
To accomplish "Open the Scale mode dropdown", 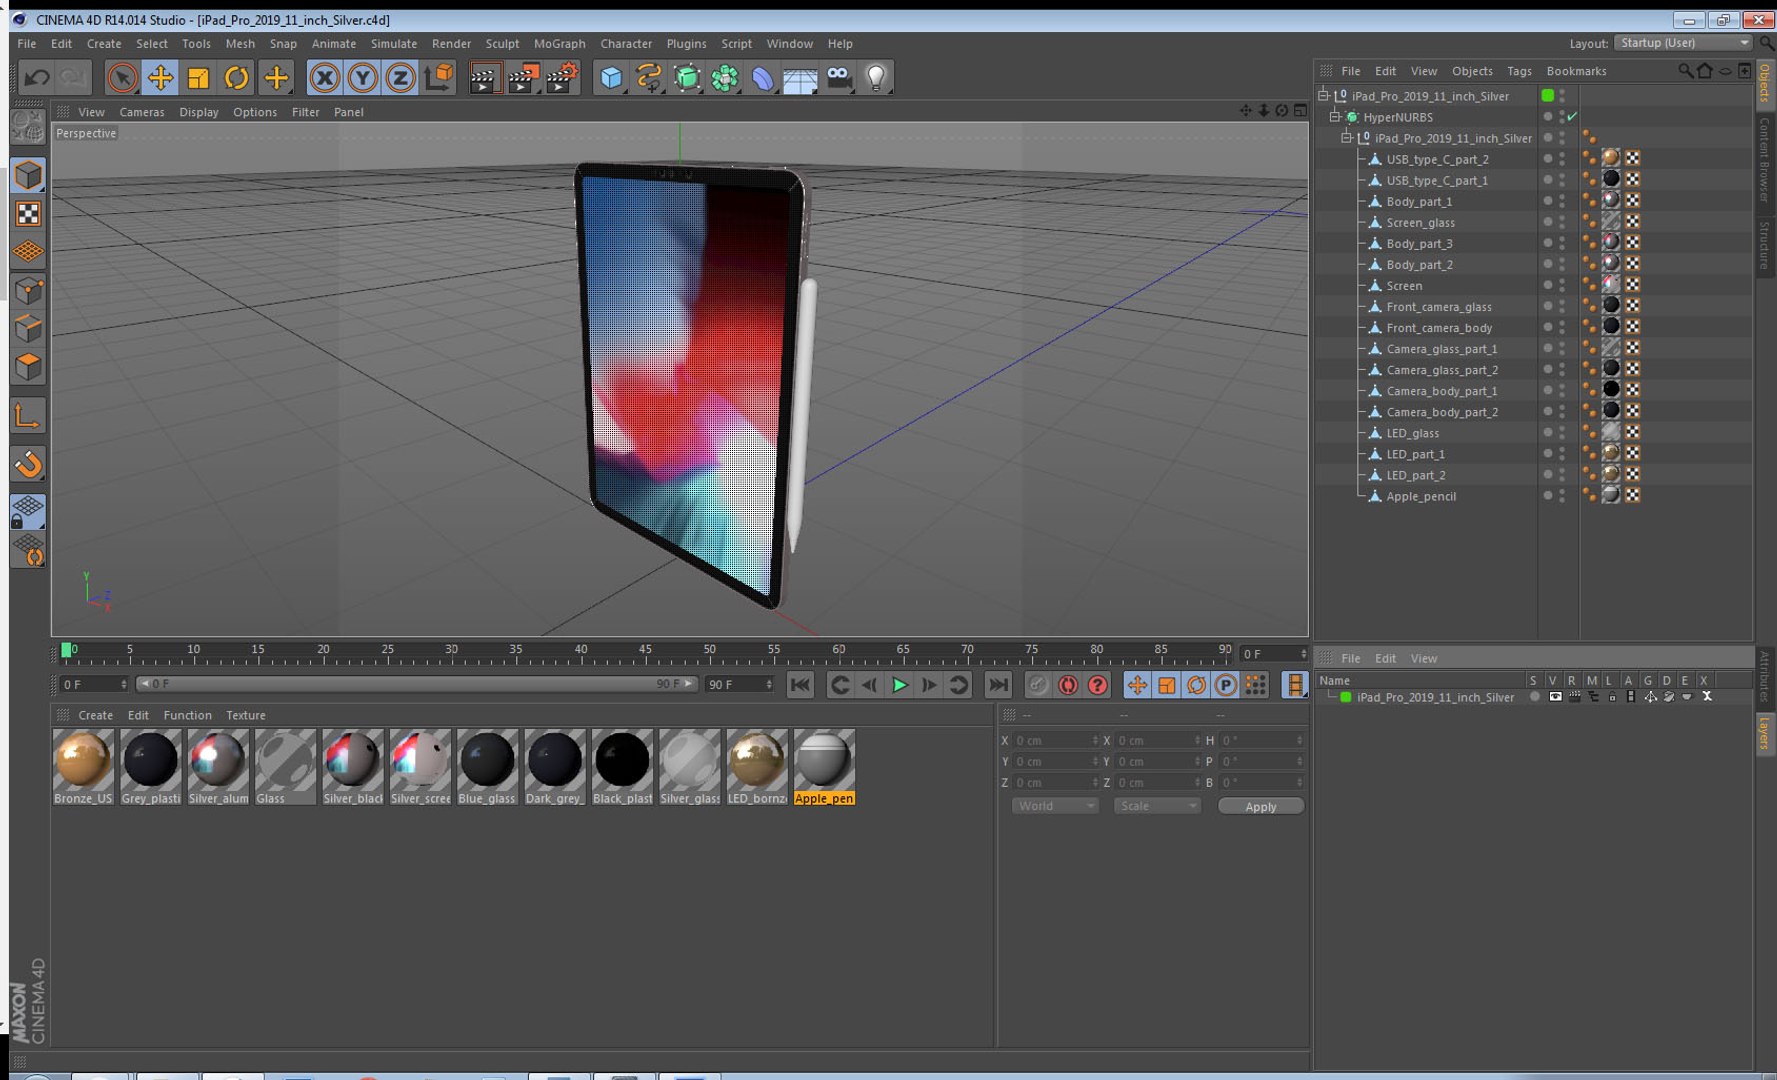I will pos(1157,806).
